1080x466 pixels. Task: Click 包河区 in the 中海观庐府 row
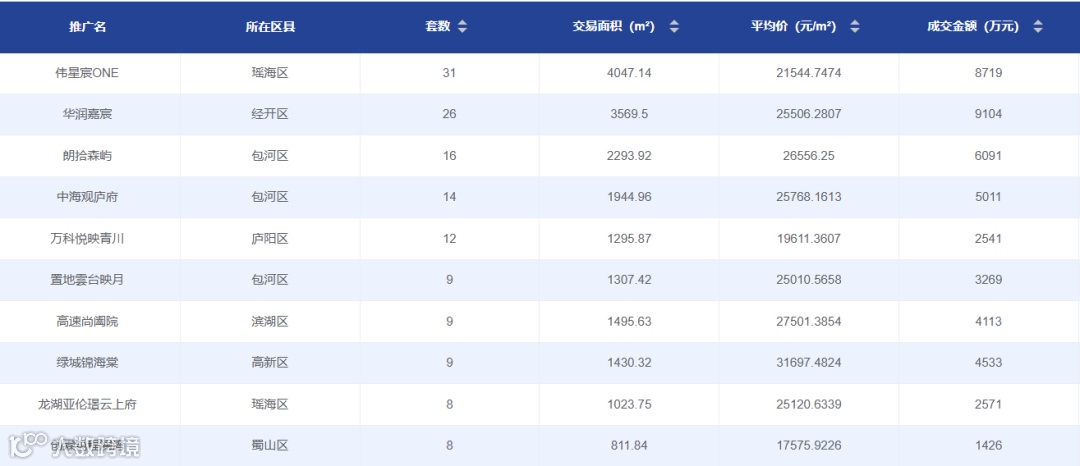click(x=270, y=197)
